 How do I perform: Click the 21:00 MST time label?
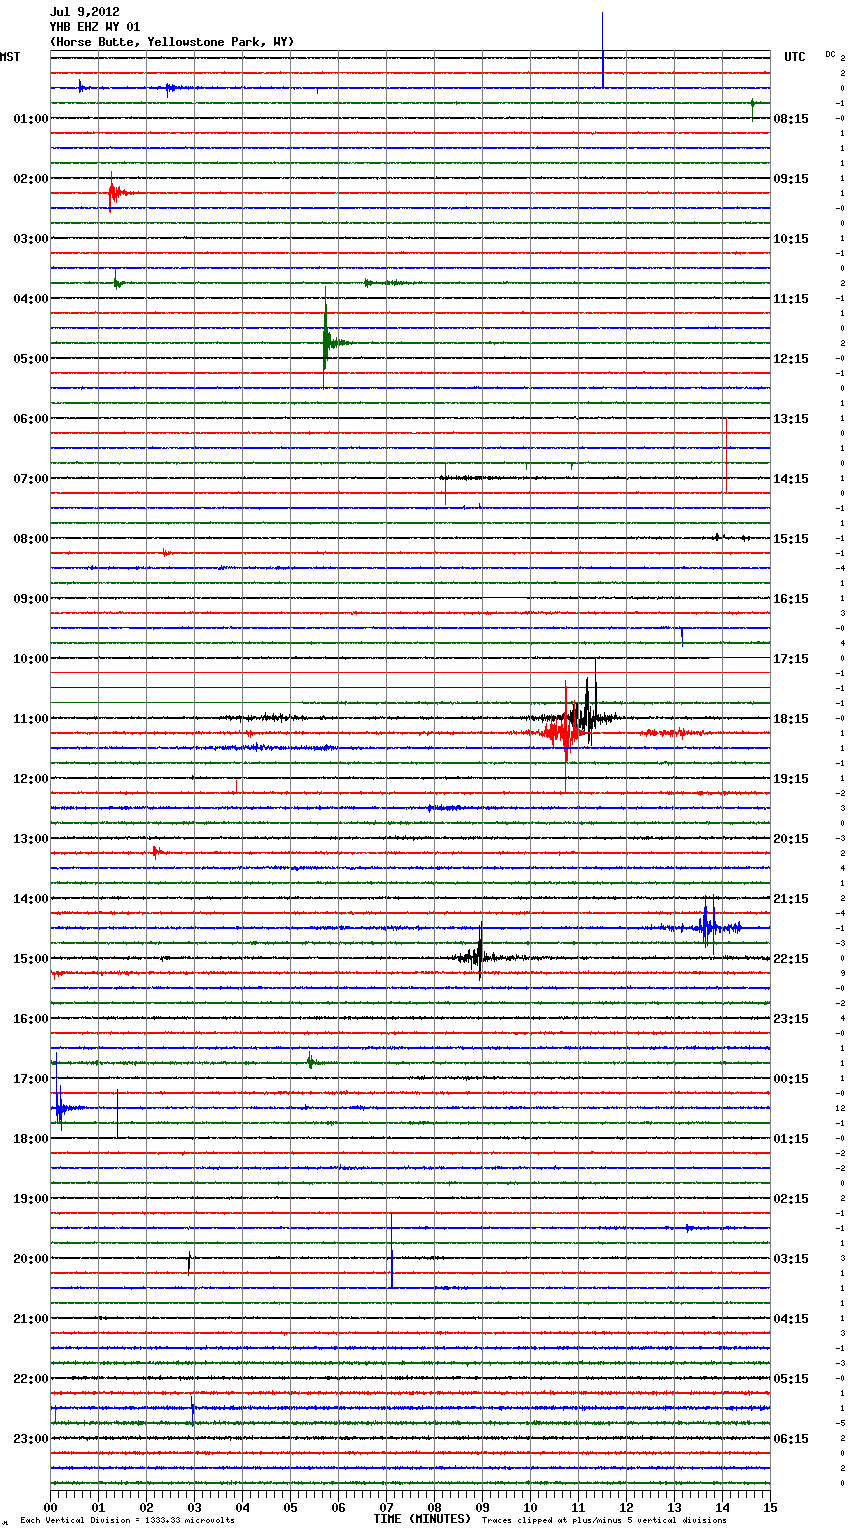[31, 1319]
